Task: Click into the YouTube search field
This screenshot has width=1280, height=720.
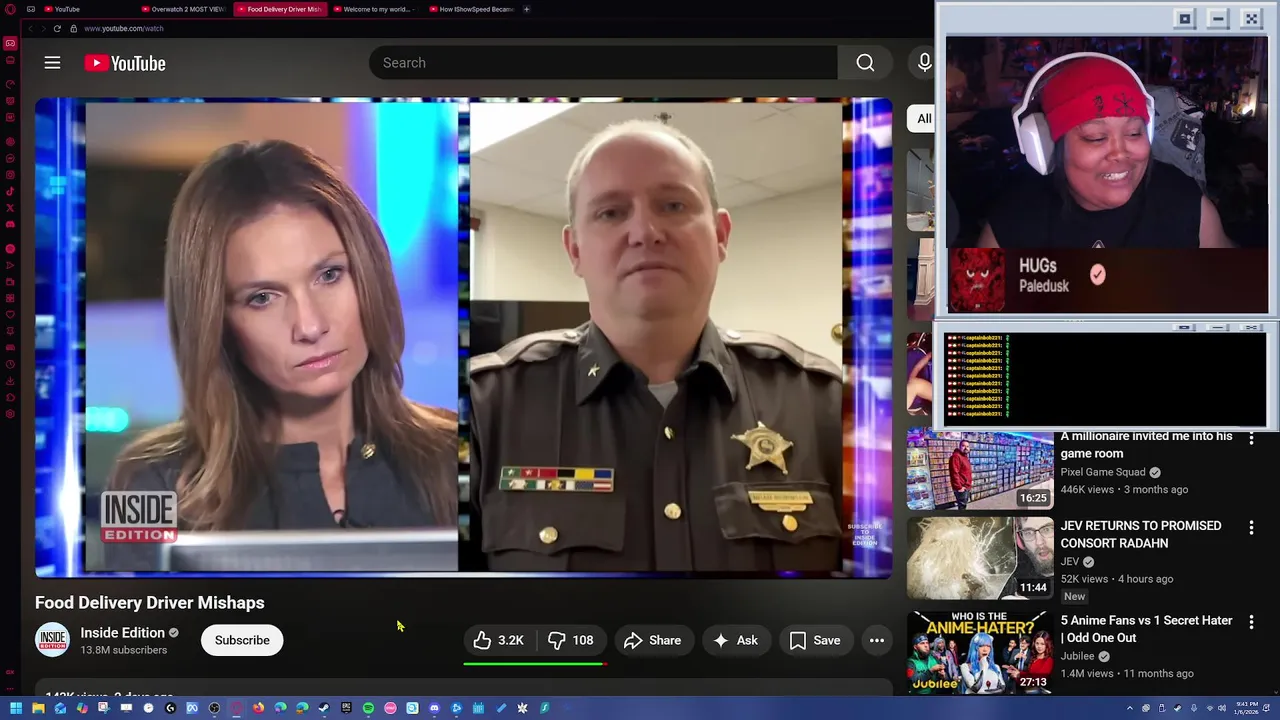Action: 603,63
